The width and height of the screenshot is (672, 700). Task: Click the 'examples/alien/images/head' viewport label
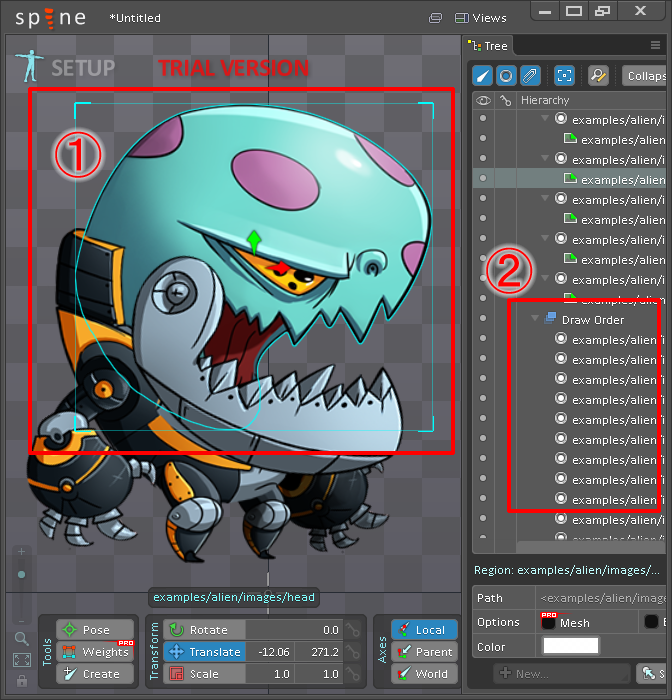pos(234,597)
